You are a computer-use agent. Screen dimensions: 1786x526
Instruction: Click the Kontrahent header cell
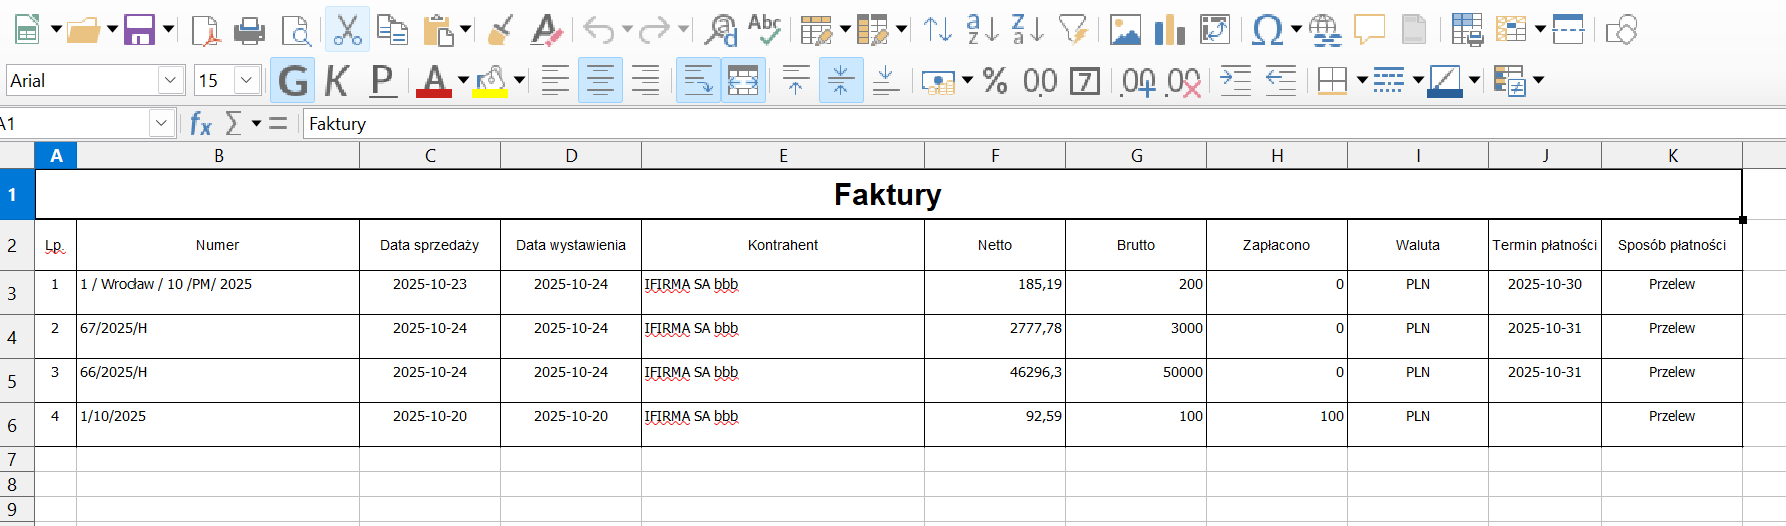(x=782, y=245)
